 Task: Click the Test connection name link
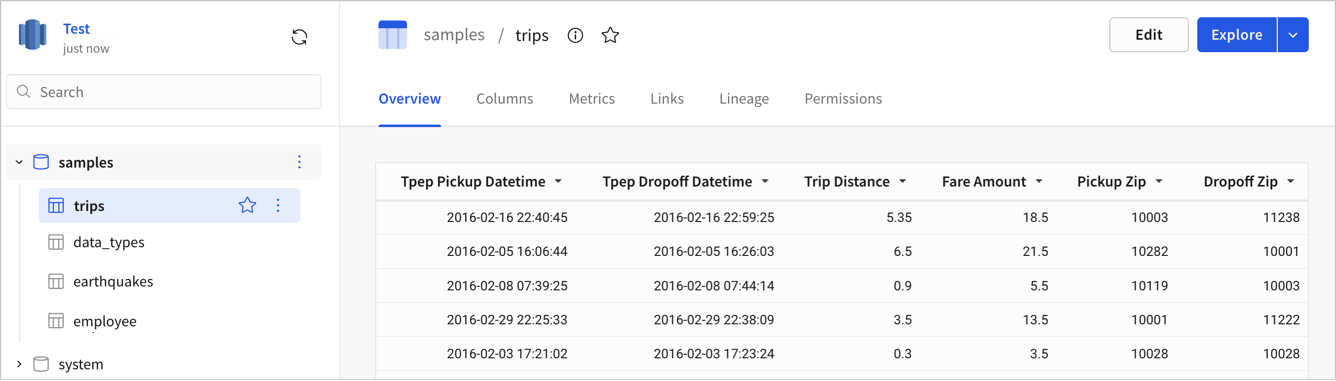[x=76, y=29]
